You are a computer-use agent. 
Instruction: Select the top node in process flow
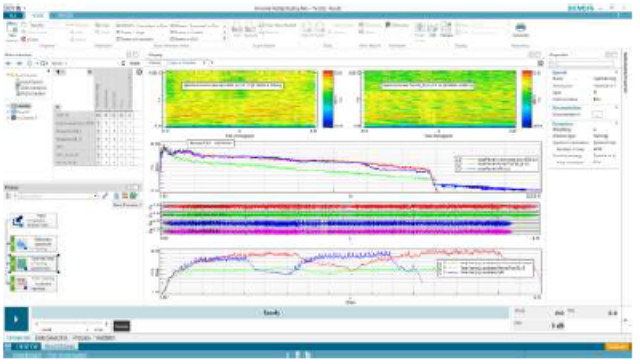[x=33, y=221]
